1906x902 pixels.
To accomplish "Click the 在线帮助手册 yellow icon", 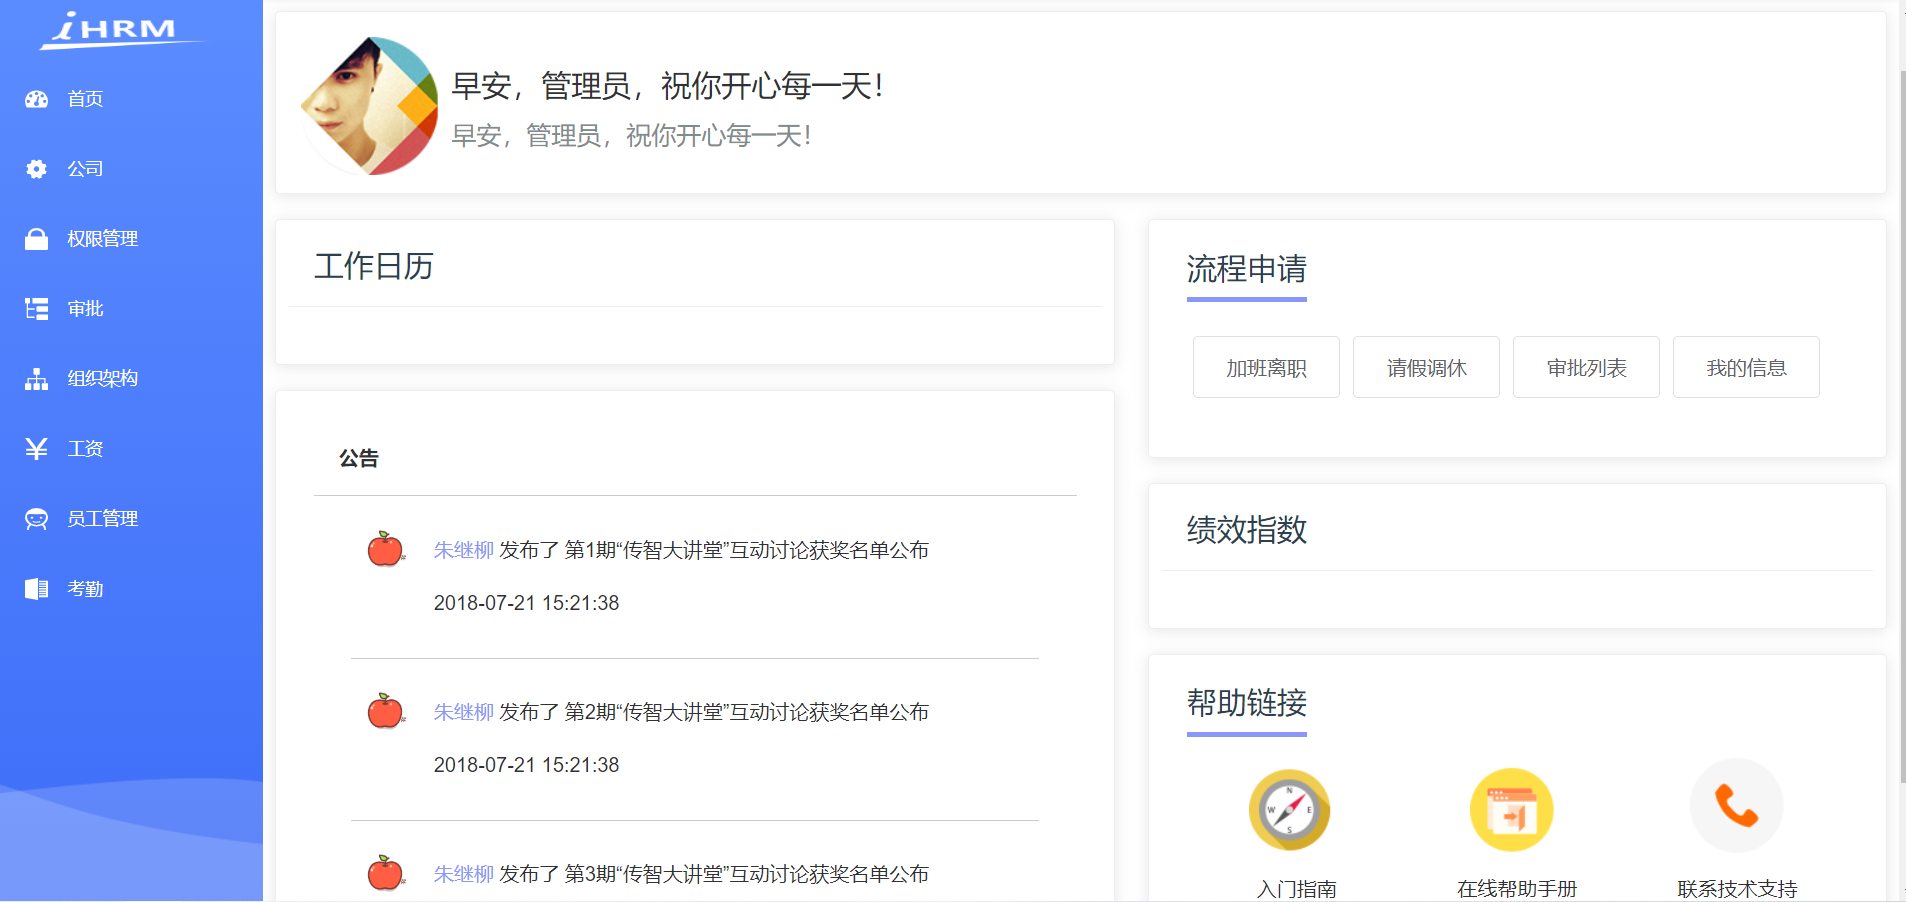I will tap(1511, 809).
